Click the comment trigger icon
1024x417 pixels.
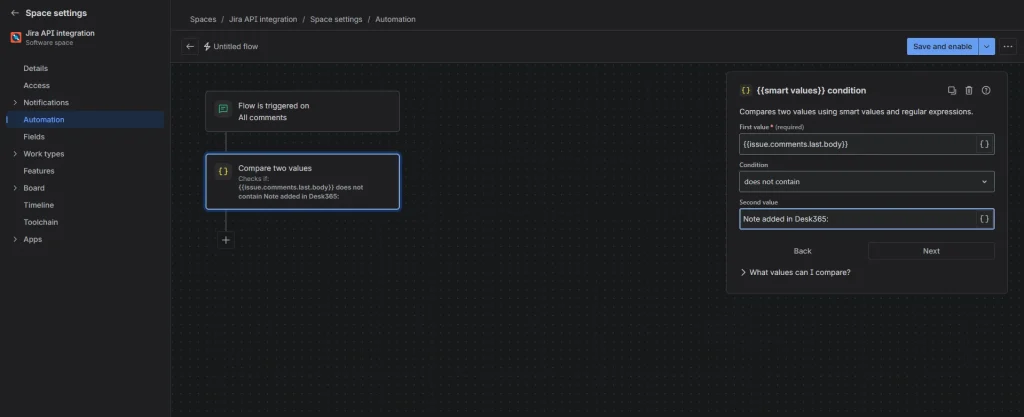pos(223,109)
